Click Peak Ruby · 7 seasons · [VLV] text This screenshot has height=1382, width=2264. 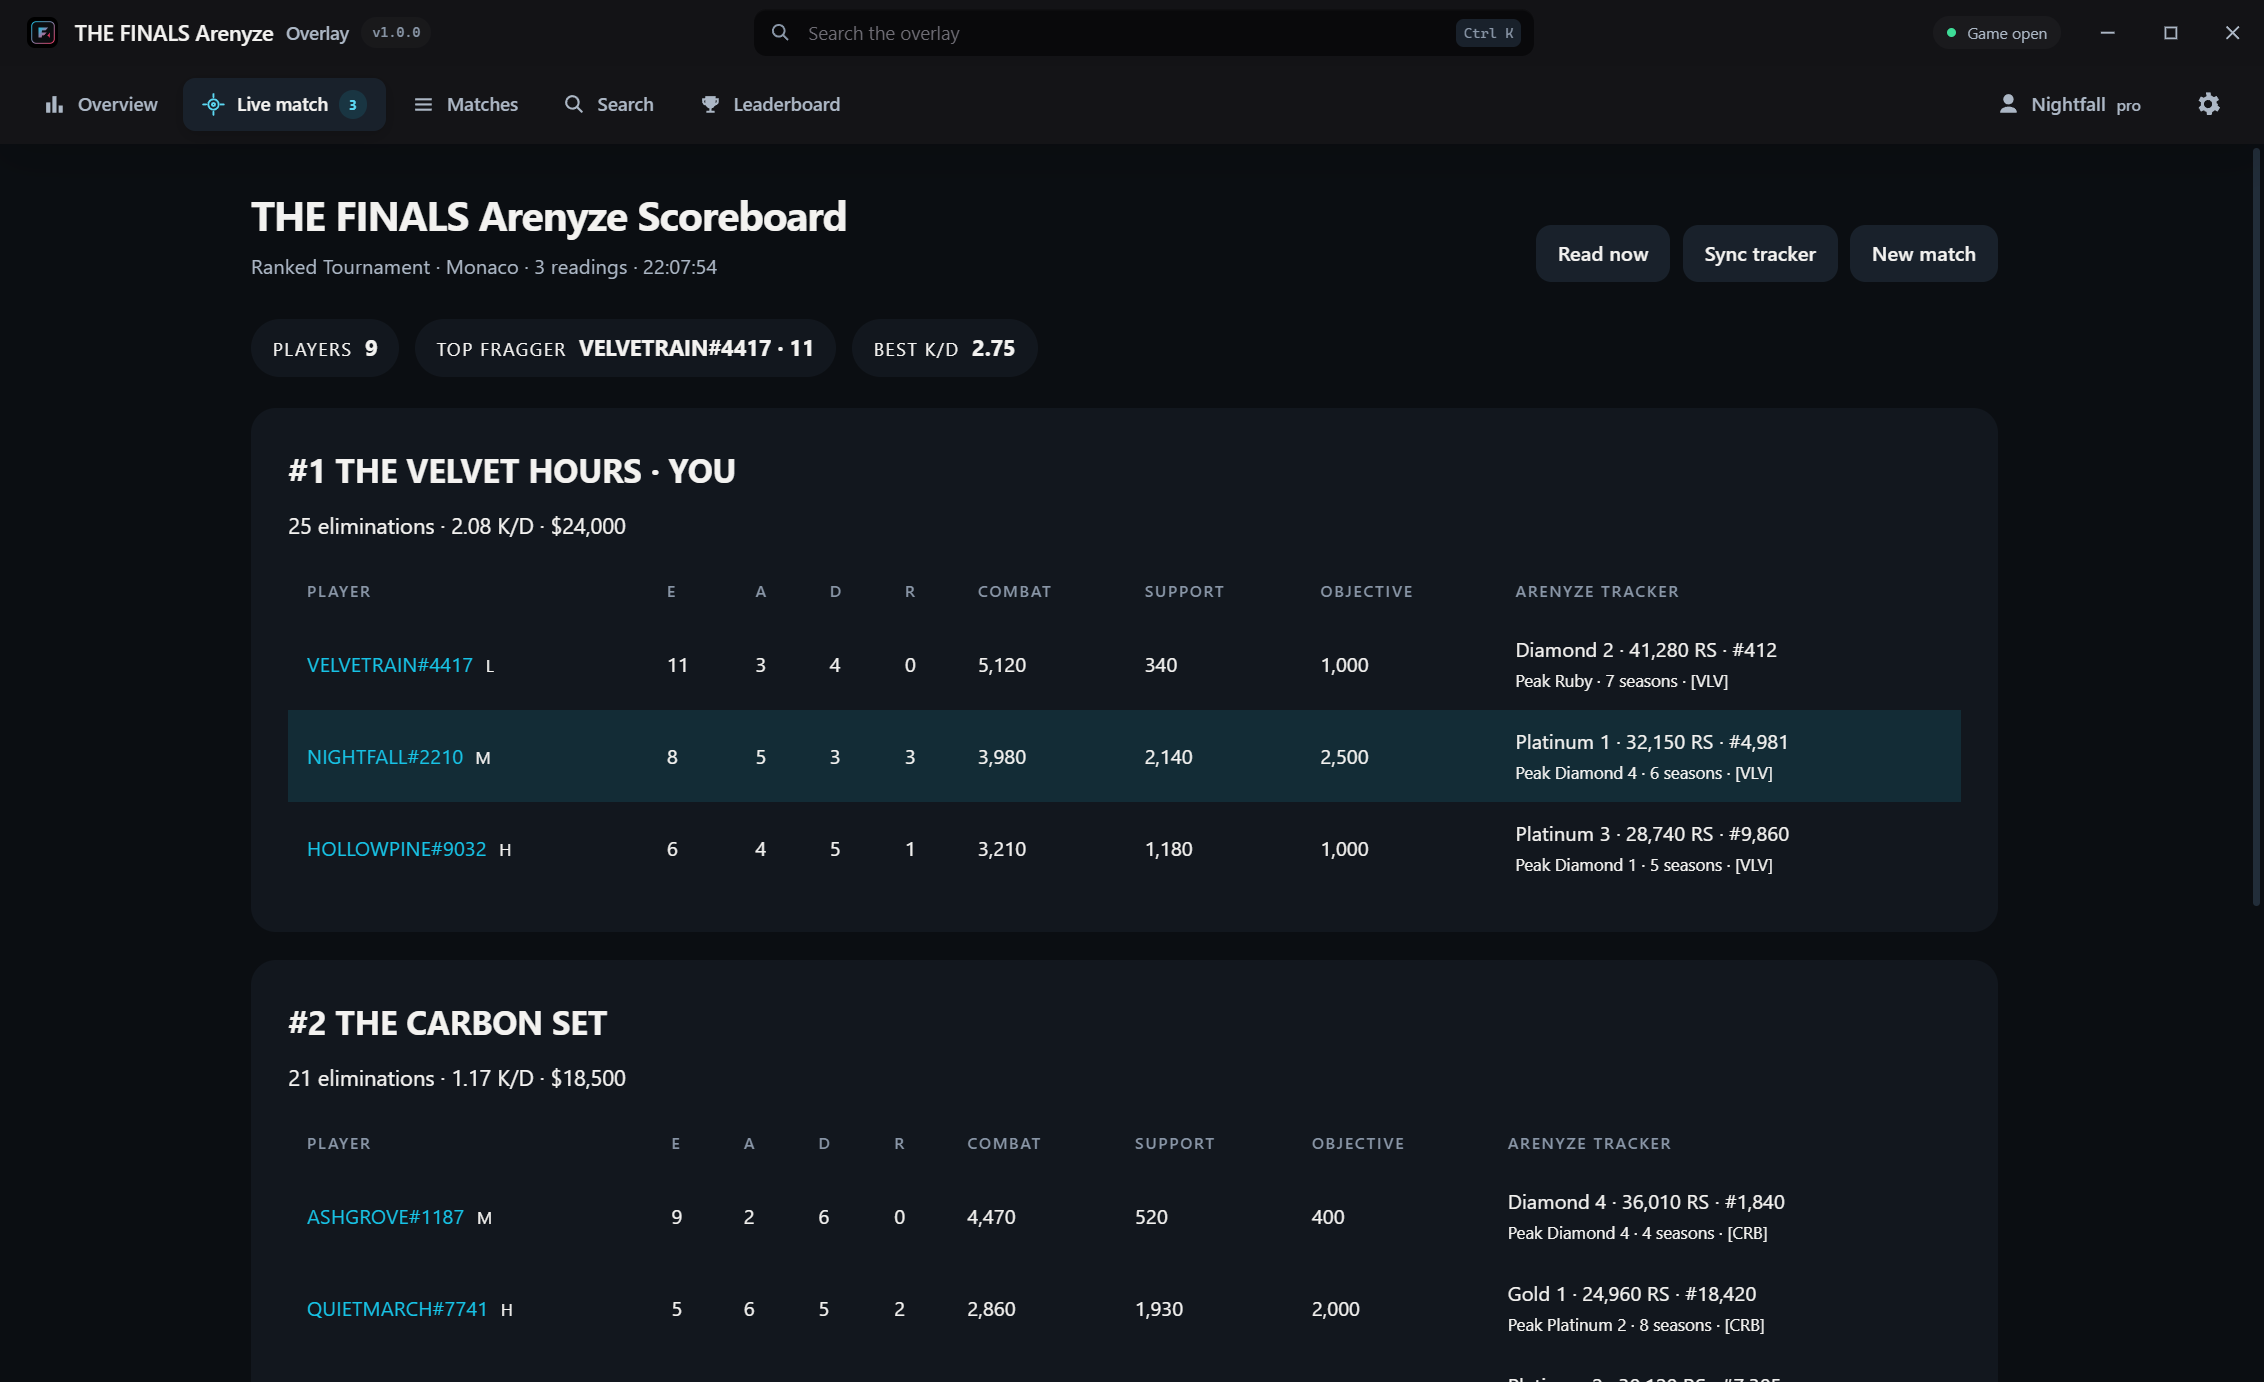(1621, 681)
